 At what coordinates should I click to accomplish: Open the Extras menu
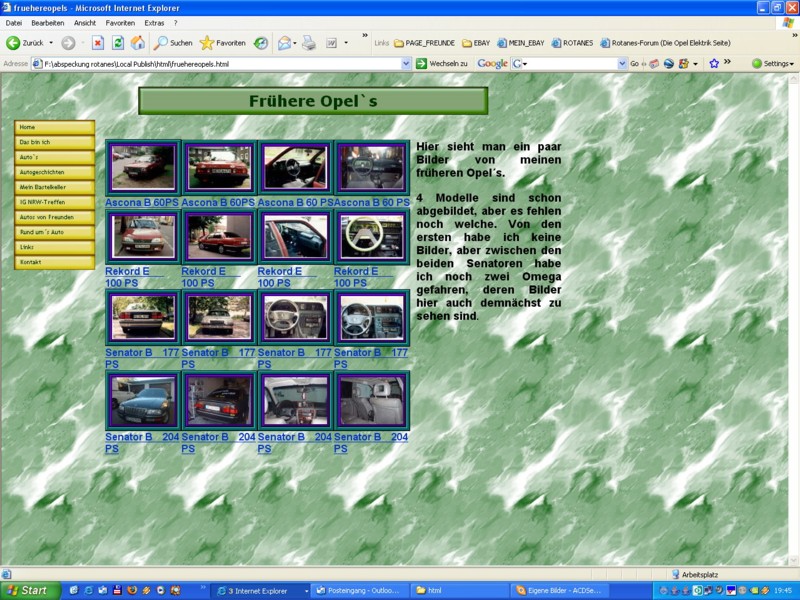click(x=154, y=22)
